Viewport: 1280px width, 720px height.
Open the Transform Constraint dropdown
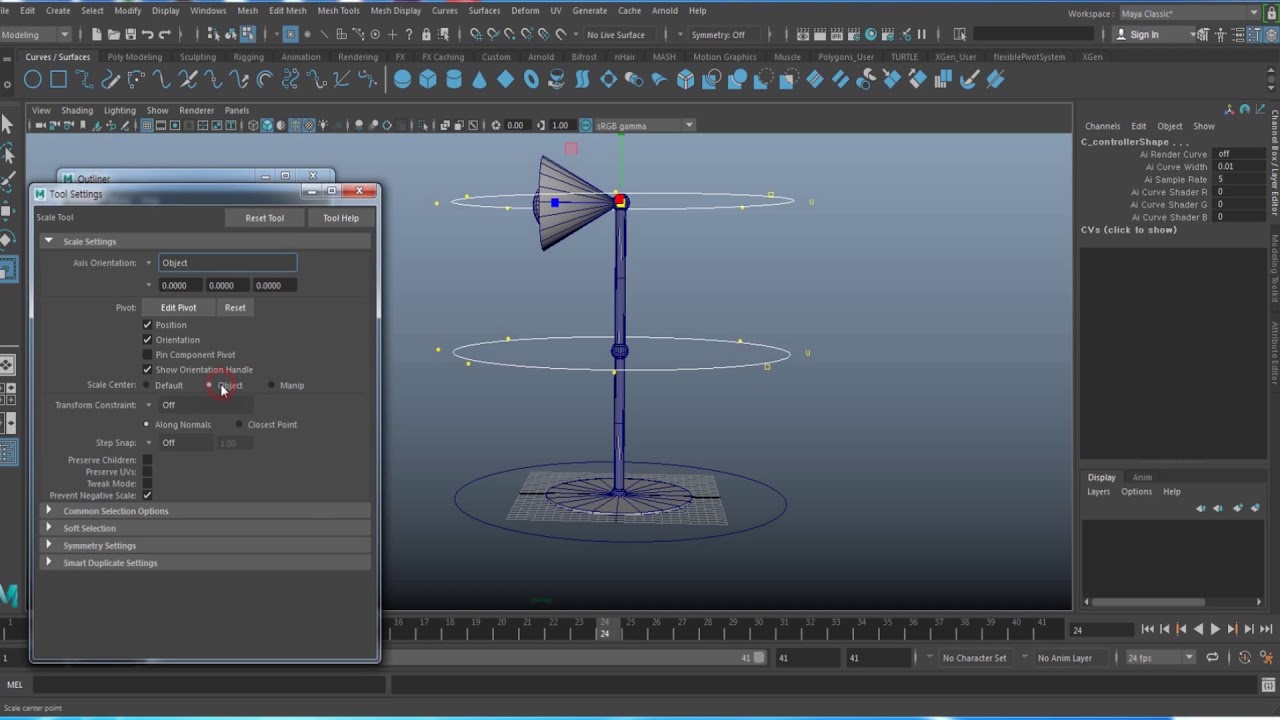pos(149,405)
